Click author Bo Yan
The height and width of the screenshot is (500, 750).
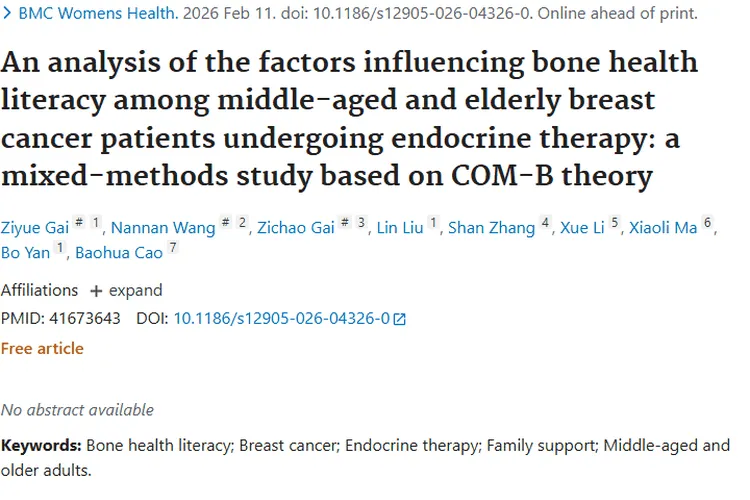(x=25, y=253)
